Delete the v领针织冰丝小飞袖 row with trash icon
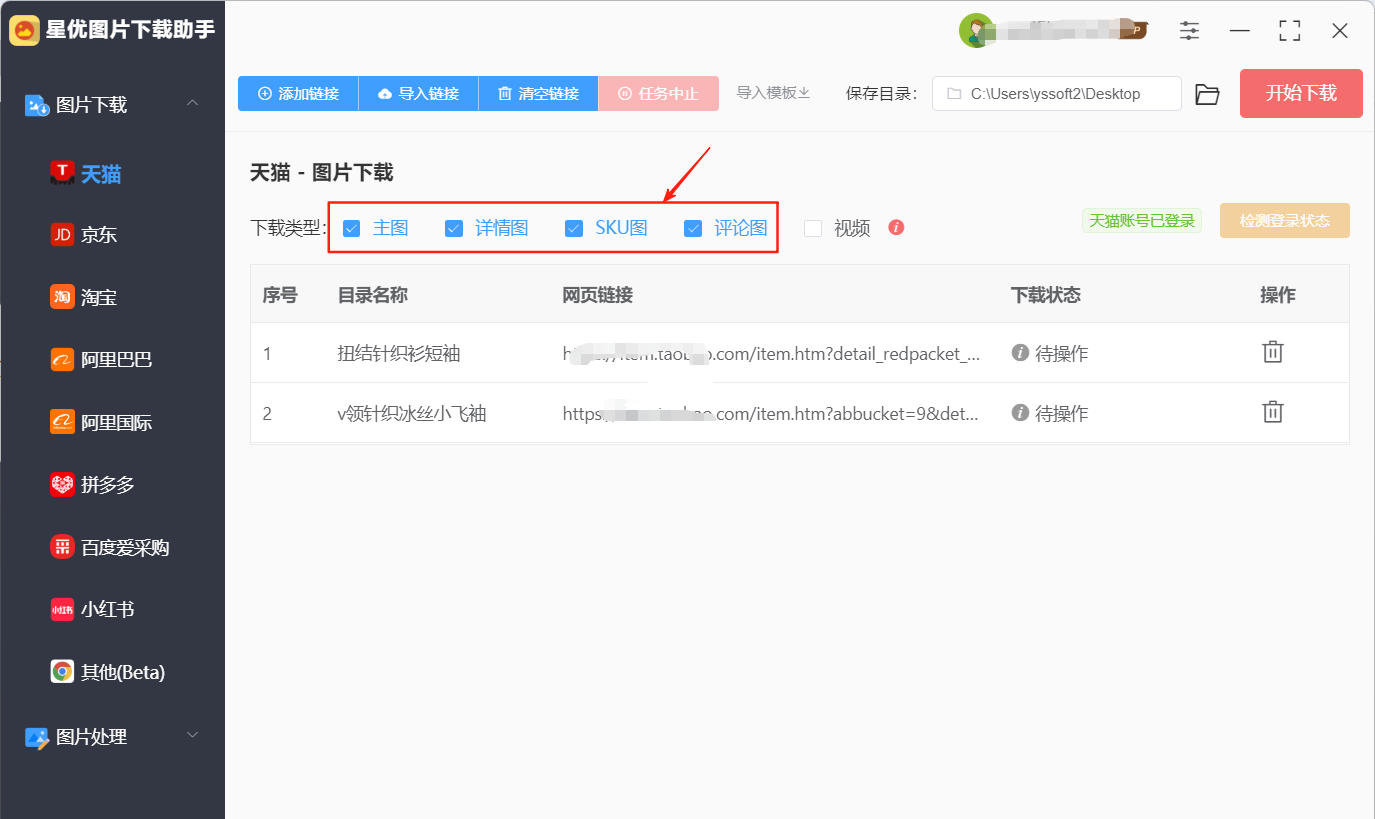 point(1273,412)
